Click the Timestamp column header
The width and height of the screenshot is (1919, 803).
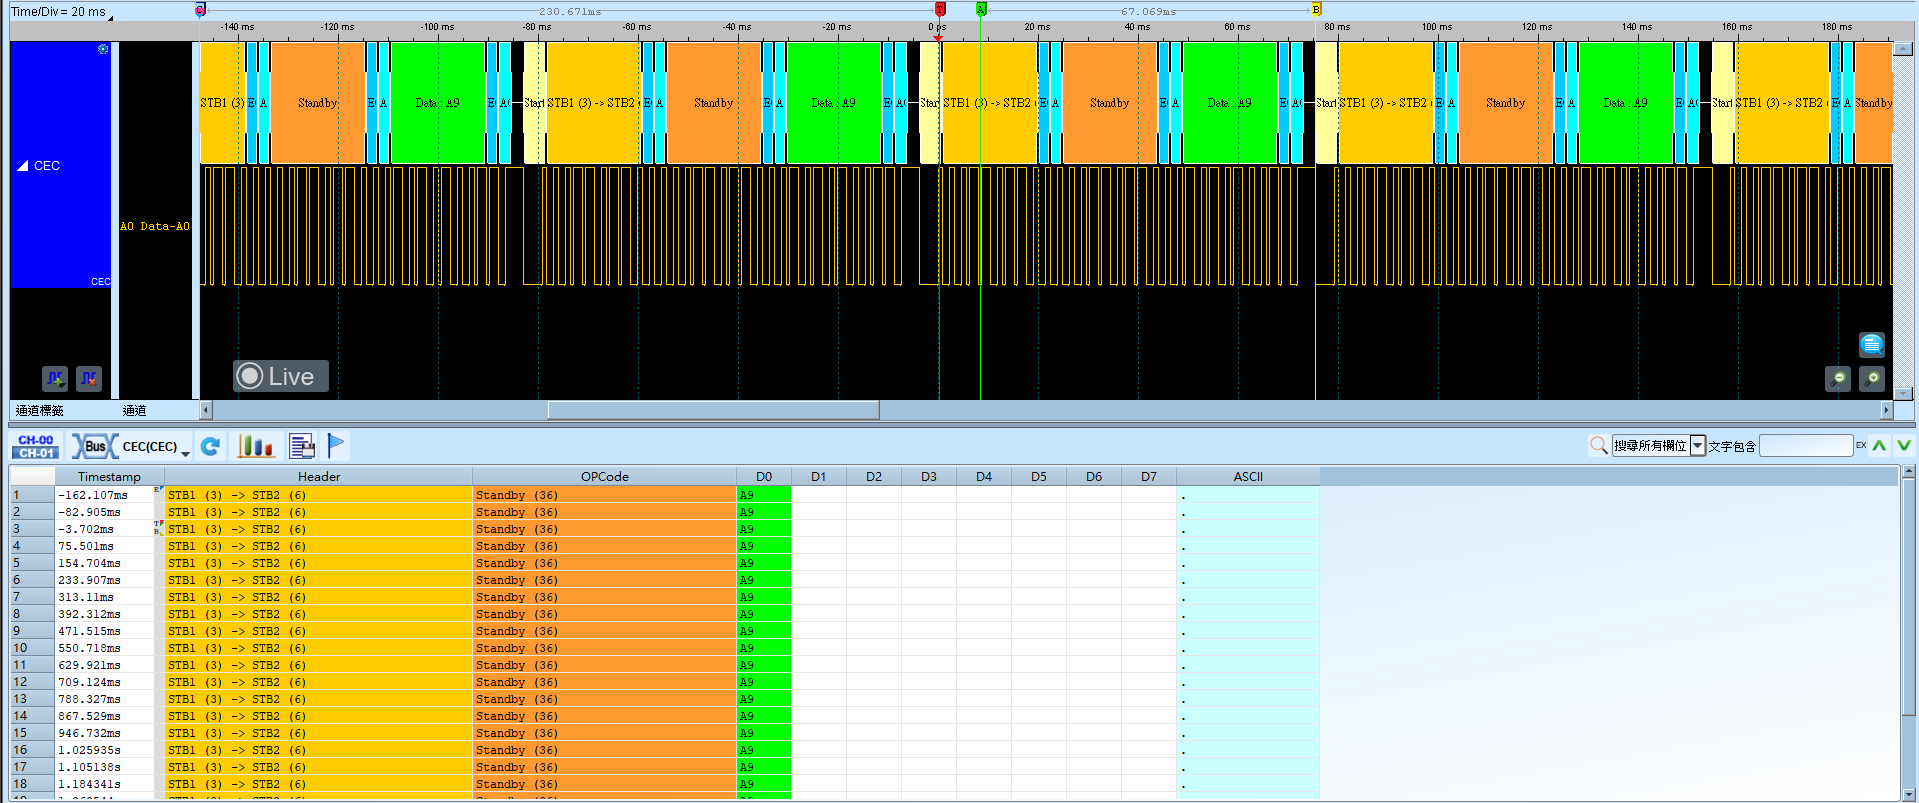click(109, 477)
